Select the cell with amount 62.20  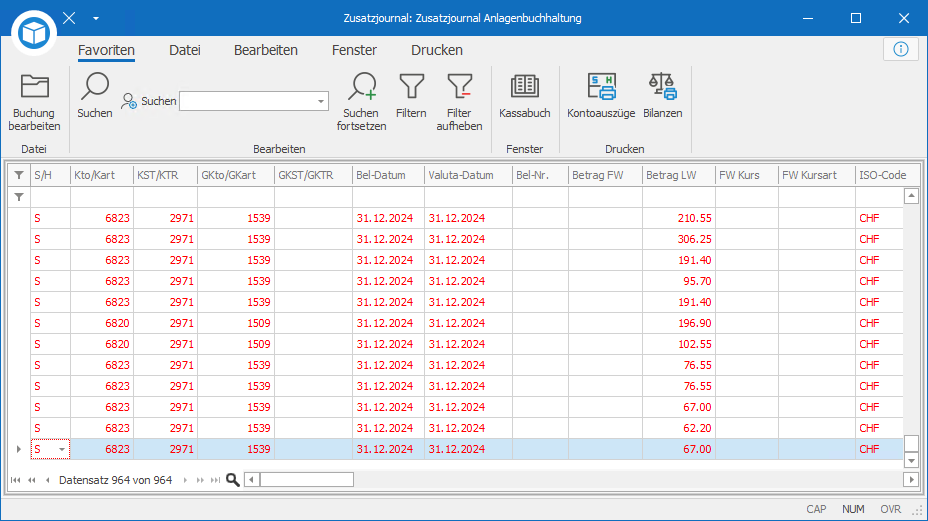678,428
